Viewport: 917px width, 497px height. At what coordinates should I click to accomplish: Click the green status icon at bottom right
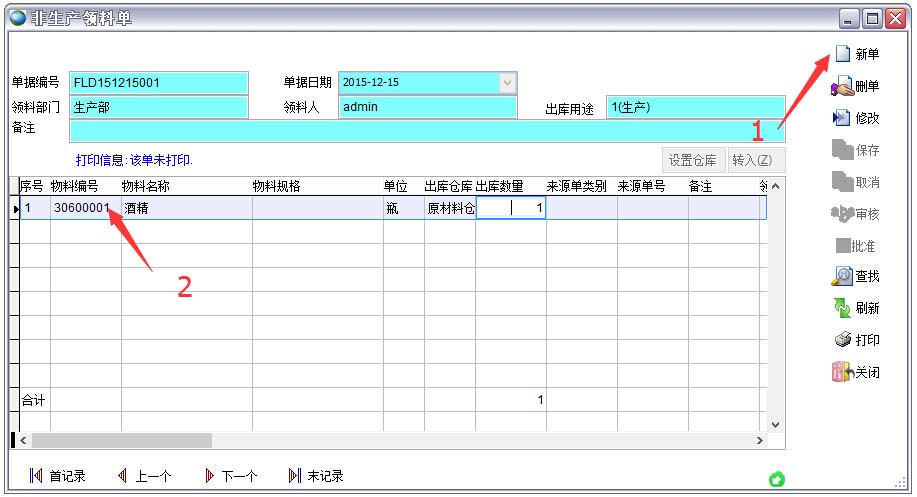776,480
